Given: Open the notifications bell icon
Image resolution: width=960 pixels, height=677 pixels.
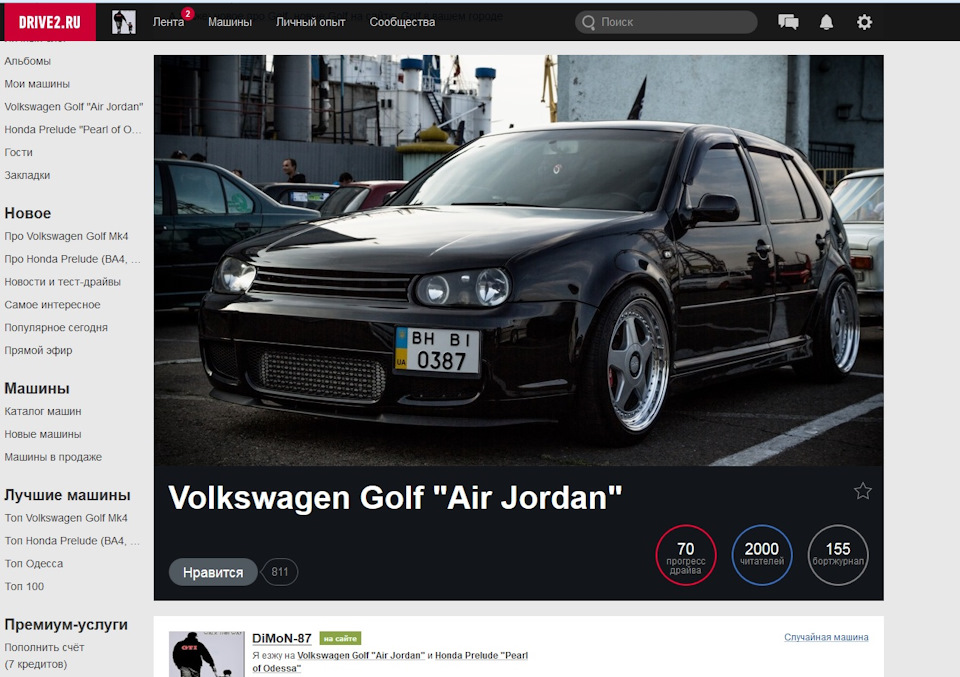Looking at the screenshot, I should click(826, 22).
